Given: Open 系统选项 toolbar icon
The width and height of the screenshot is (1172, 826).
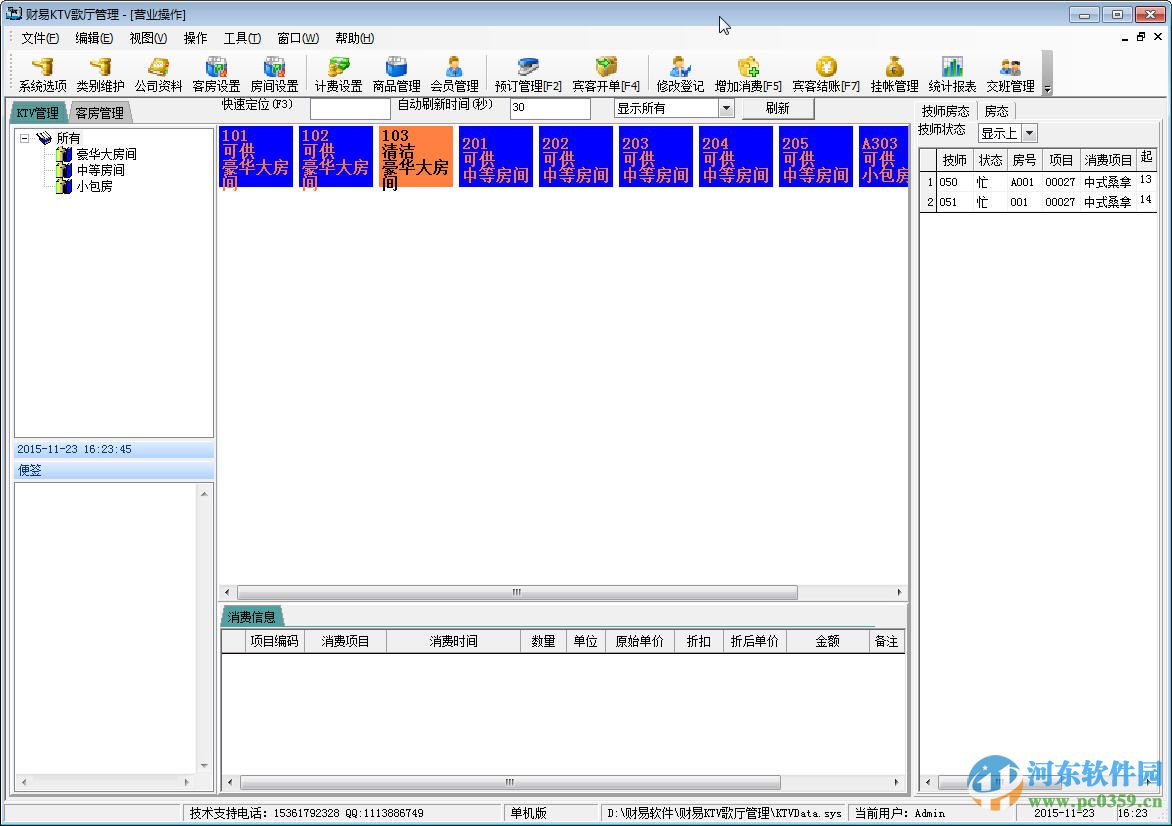Looking at the screenshot, I should [x=43, y=75].
